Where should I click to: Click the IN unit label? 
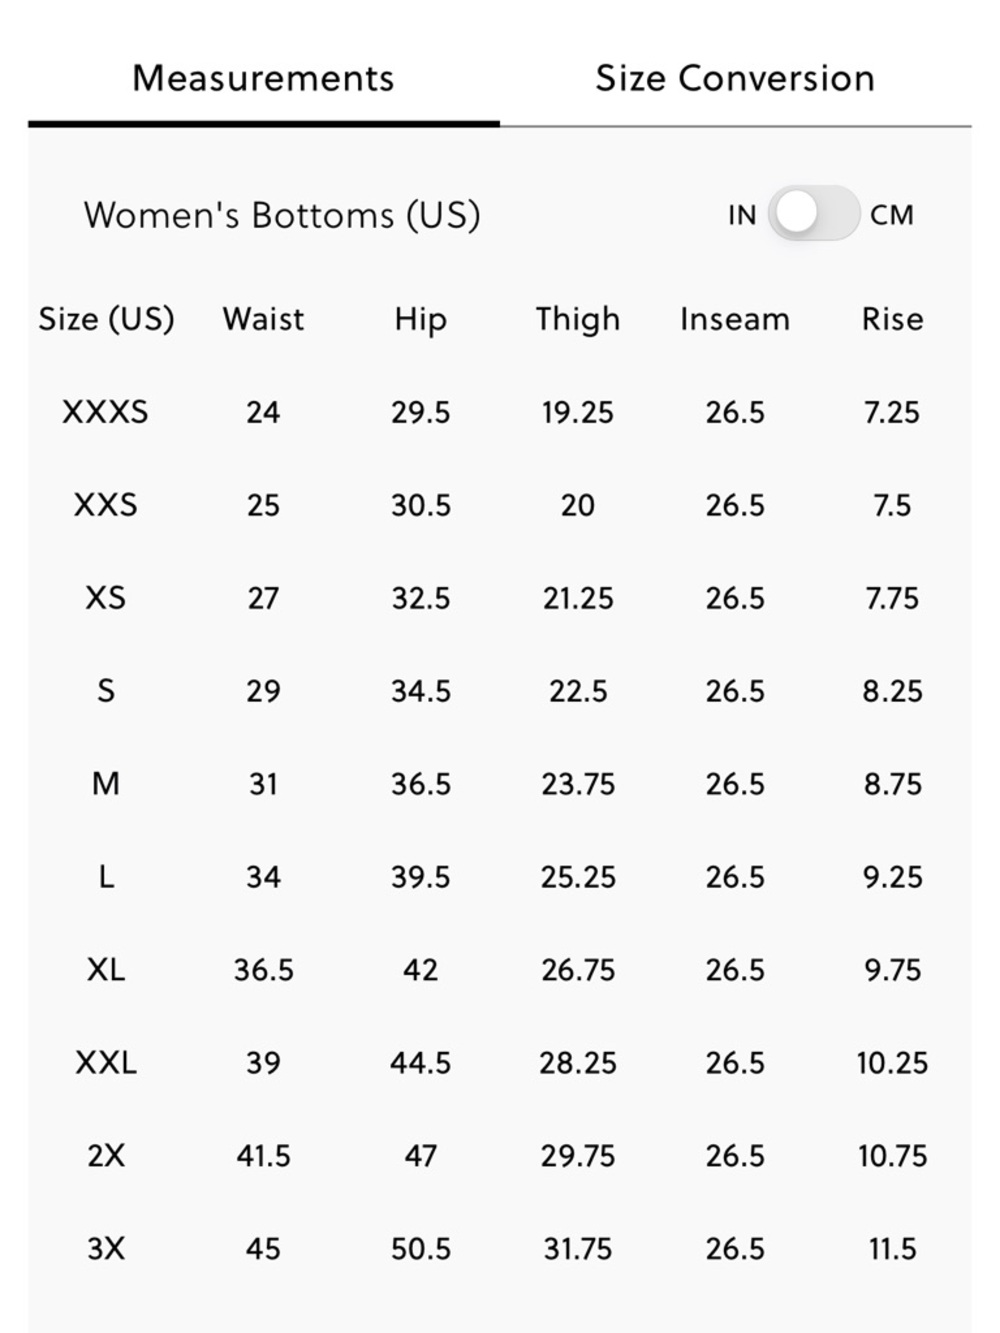point(742,215)
